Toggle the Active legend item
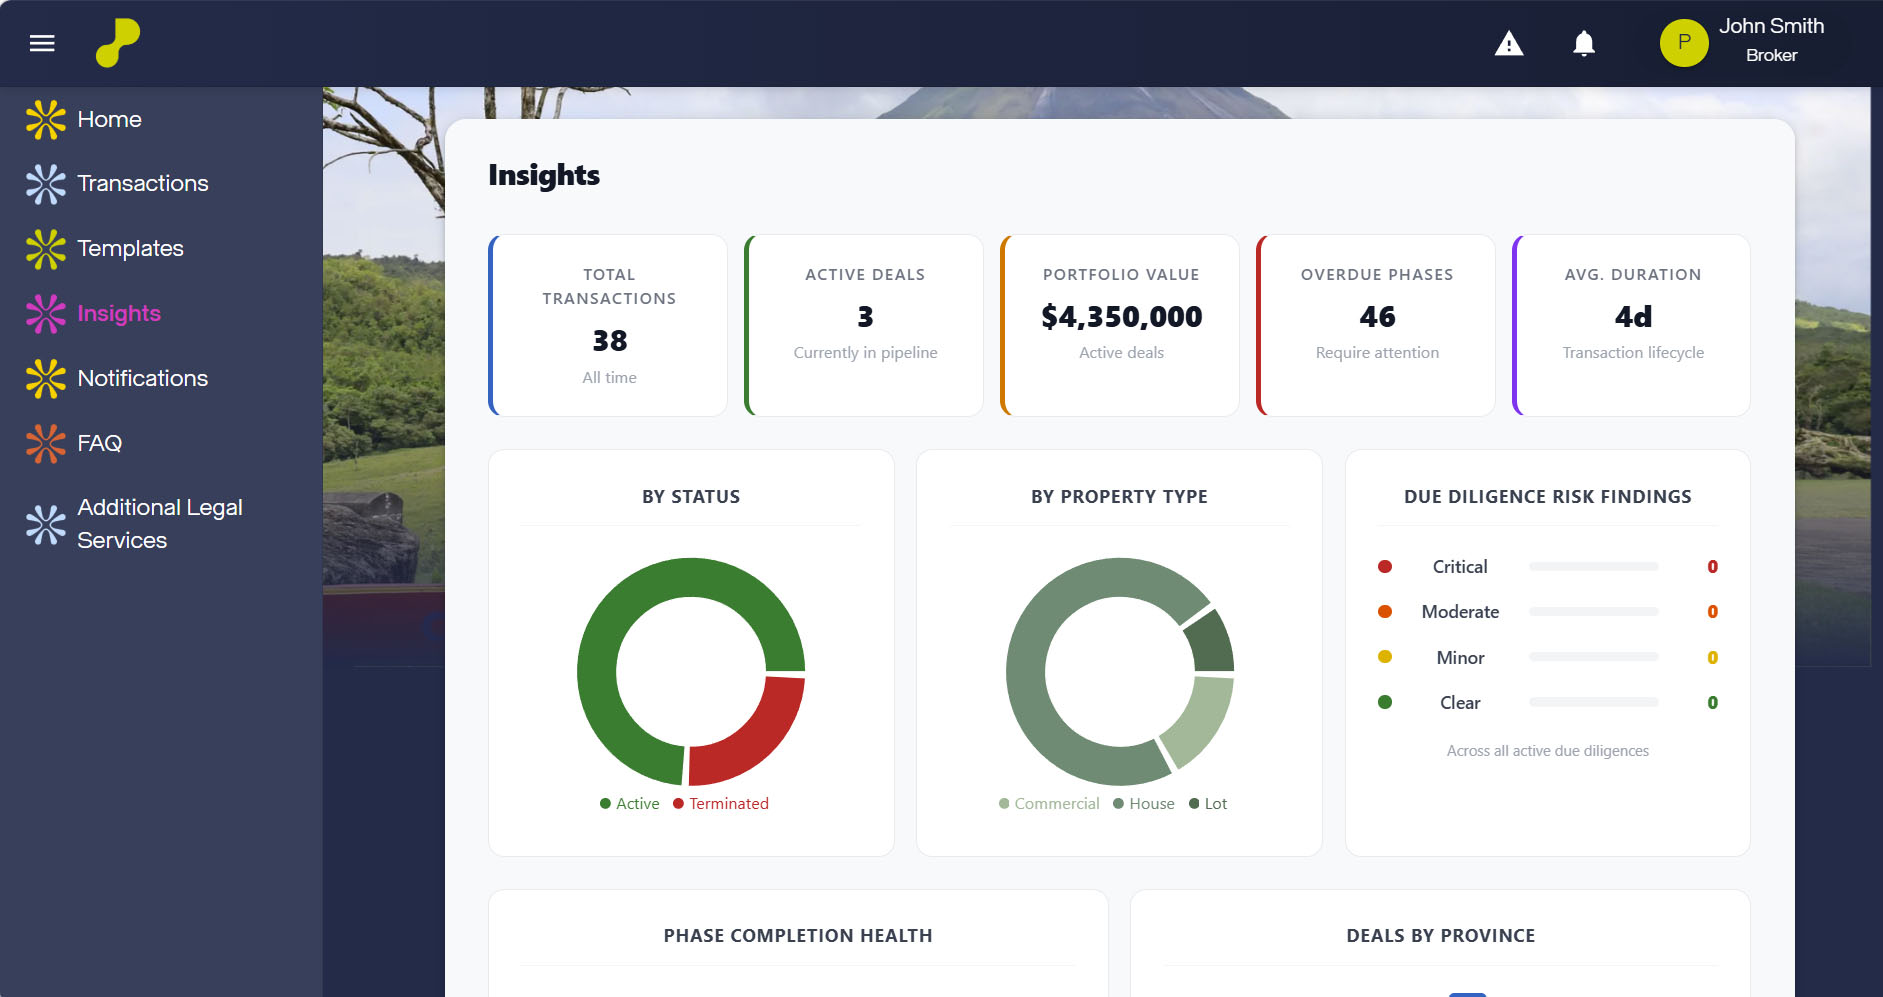The image size is (1883, 997). [x=629, y=804]
